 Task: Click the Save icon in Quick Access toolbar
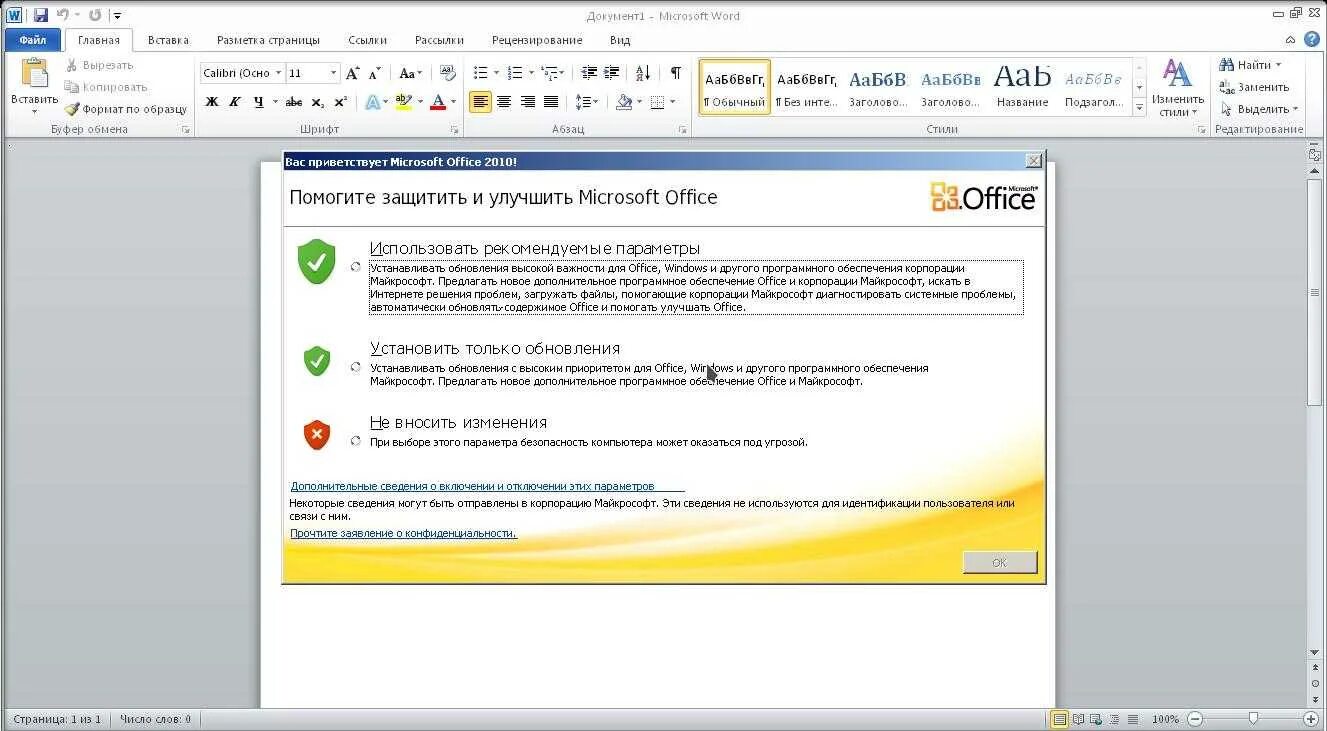41,15
